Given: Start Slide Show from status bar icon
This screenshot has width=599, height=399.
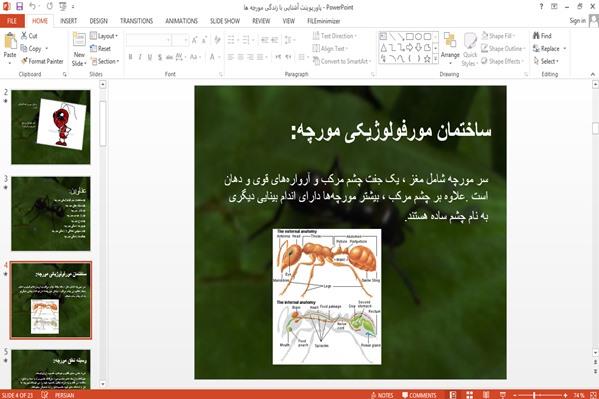Looking at the screenshot, I should [x=503, y=395].
